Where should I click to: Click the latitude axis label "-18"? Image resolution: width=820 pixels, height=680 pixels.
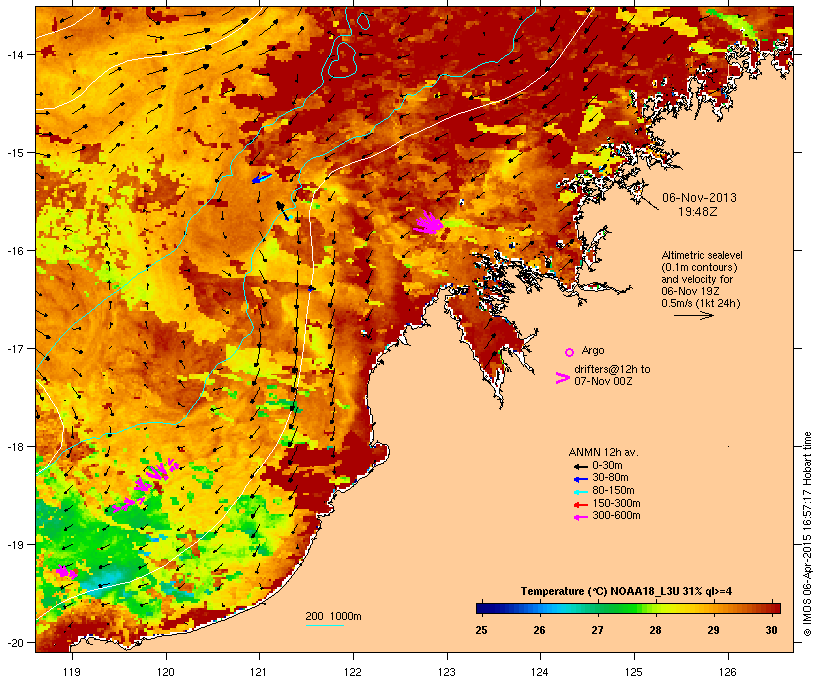(14, 447)
